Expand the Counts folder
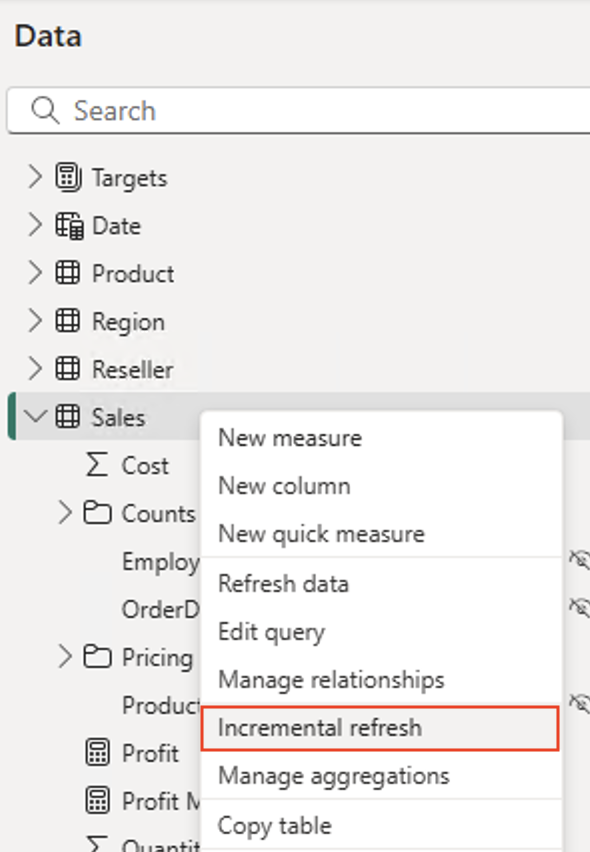 tap(65, 513)
